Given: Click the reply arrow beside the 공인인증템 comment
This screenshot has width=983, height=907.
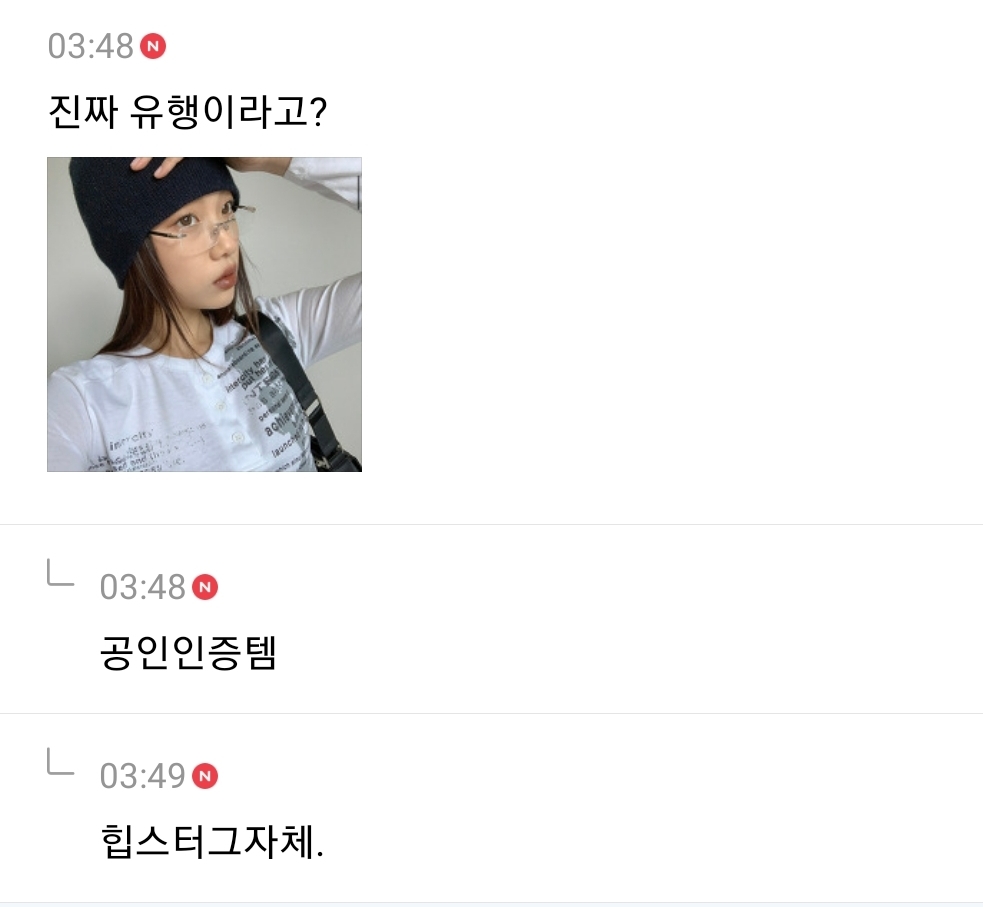Looking at the screenshot, I should click(x=60, y=573).
